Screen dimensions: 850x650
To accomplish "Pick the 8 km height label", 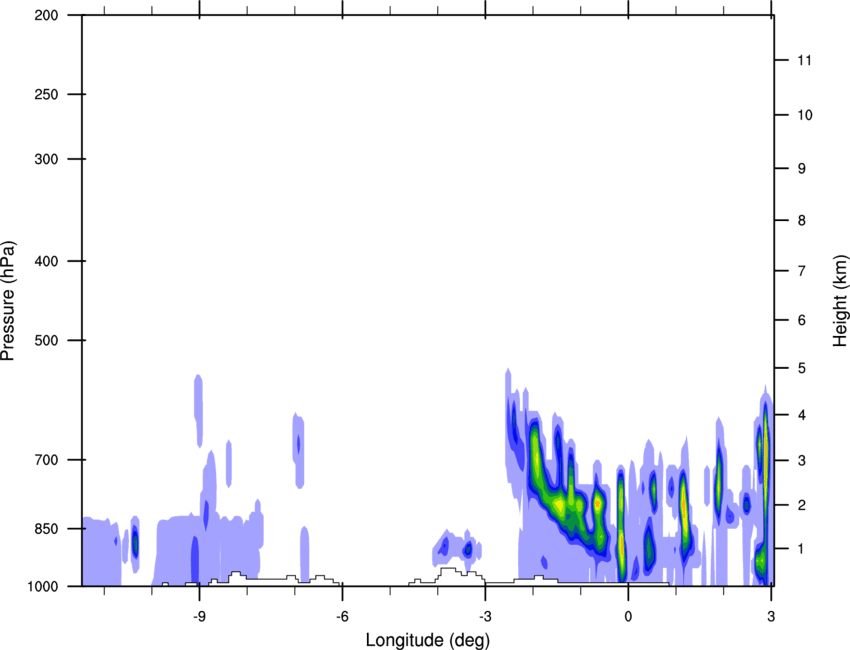I will tap(802, 221).
